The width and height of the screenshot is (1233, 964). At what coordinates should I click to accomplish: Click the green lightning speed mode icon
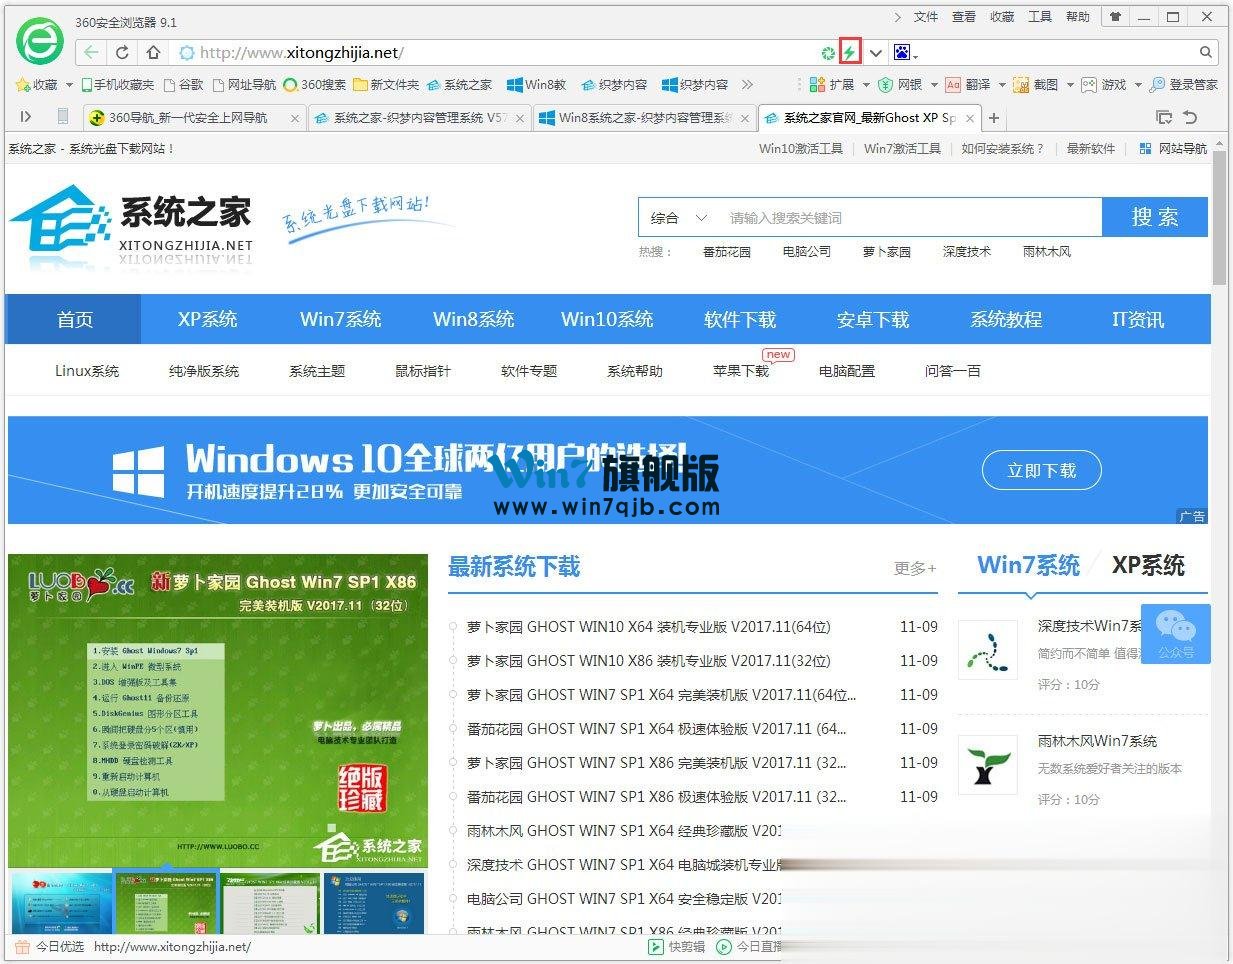(849, 52)
